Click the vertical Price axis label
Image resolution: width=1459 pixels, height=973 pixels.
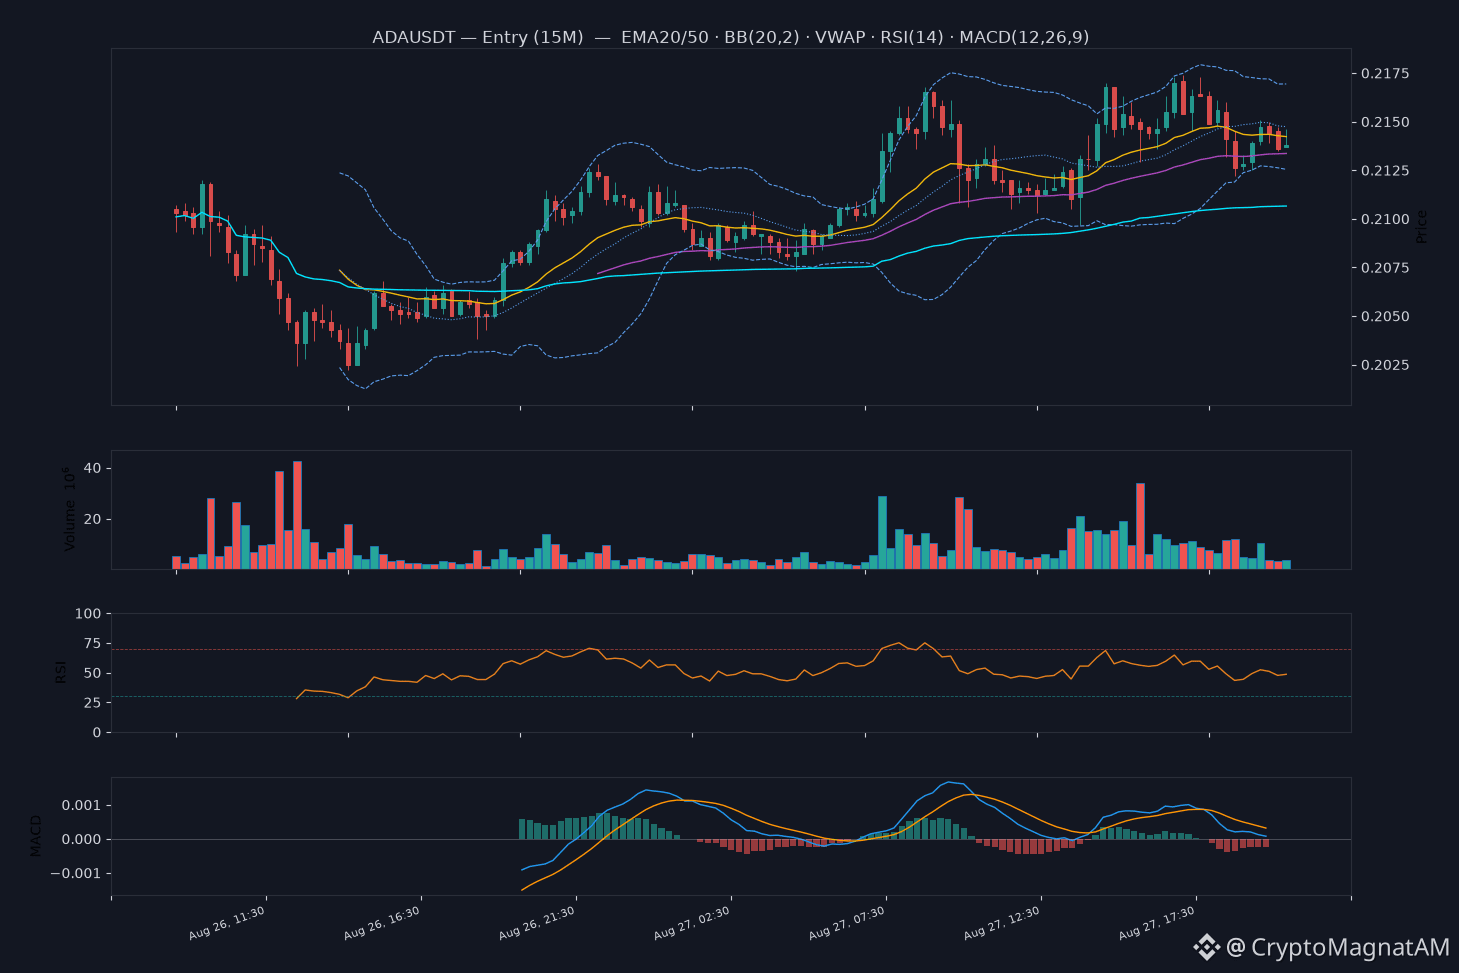[x=1422, y=227]
